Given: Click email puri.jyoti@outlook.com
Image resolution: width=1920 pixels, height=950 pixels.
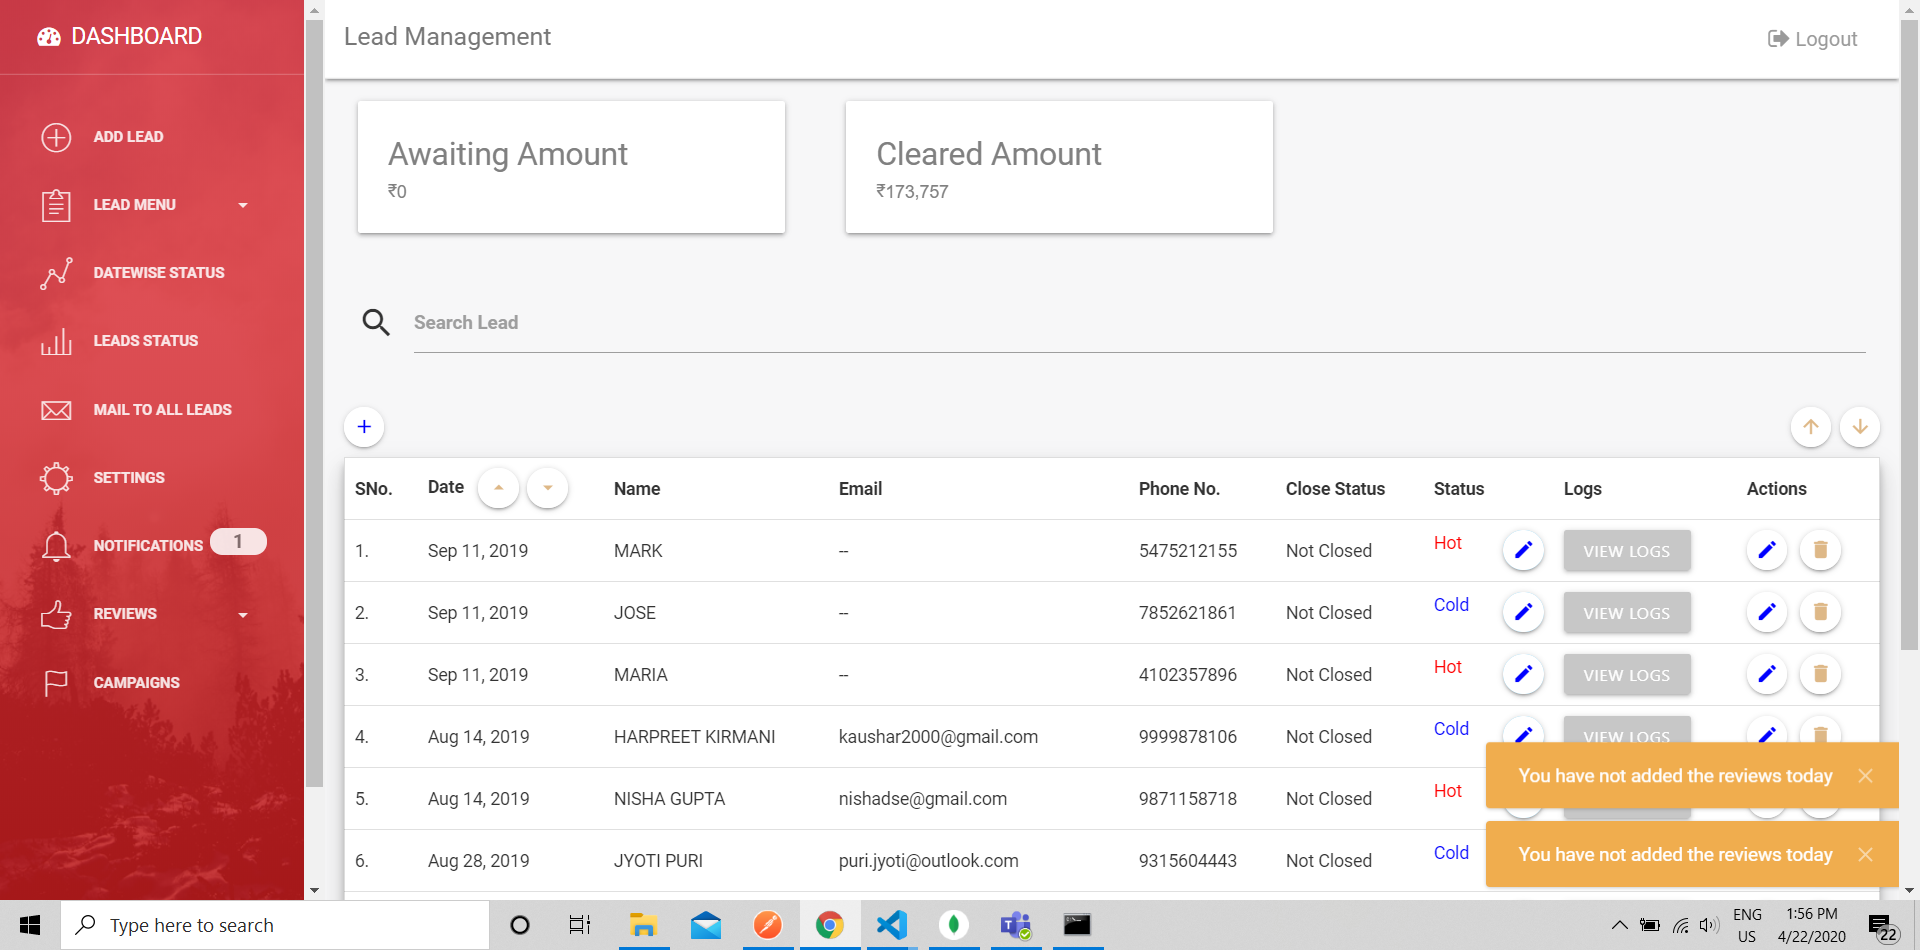Looking at the screenshot, I should [x=928, y=861].
